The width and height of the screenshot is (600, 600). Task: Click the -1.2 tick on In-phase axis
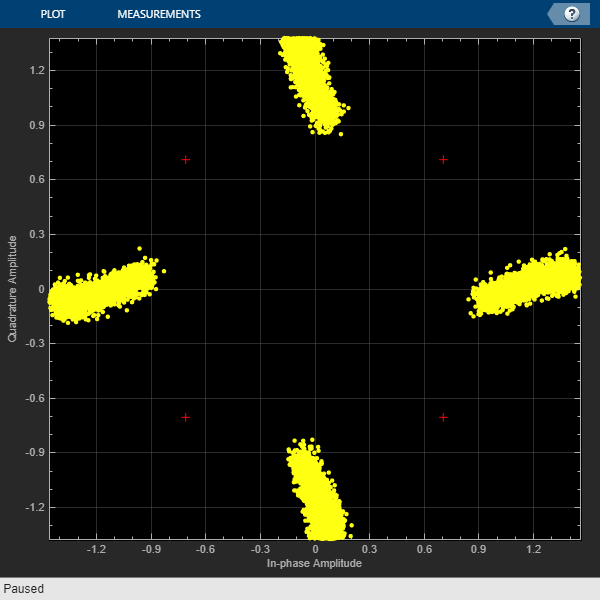[97, 549]
